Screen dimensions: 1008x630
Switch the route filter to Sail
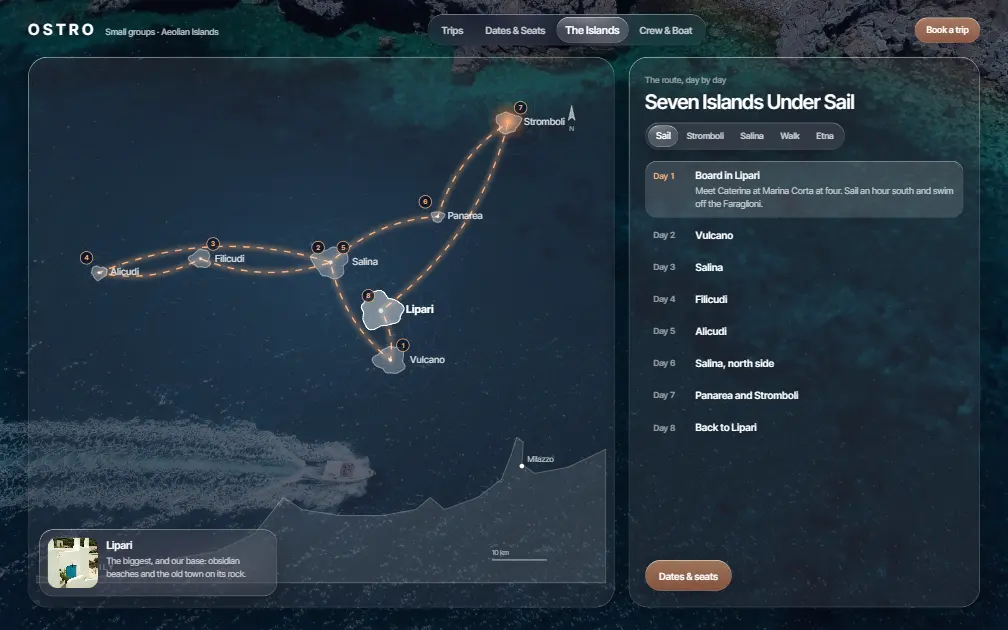pos(663,136)
